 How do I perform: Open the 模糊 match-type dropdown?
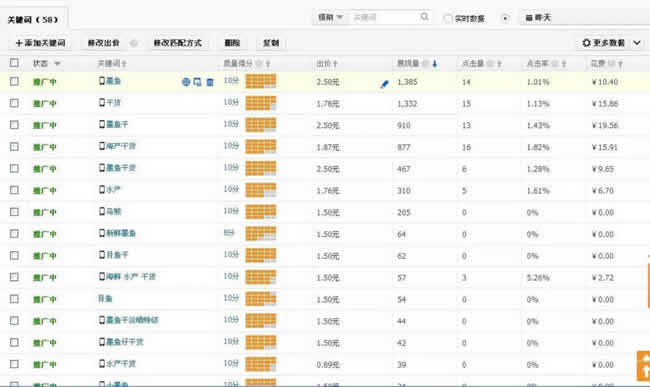(330, 17)
